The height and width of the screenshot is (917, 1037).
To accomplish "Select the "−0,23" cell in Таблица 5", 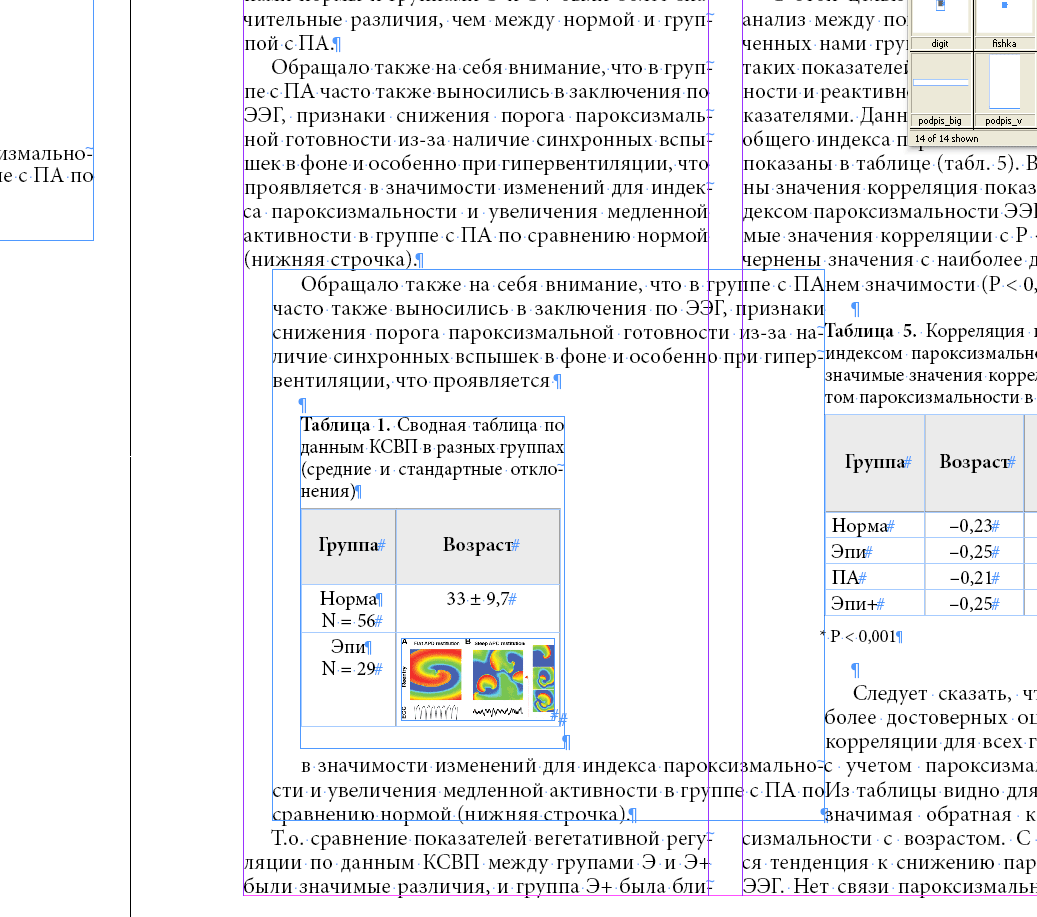I will [974, 526].
